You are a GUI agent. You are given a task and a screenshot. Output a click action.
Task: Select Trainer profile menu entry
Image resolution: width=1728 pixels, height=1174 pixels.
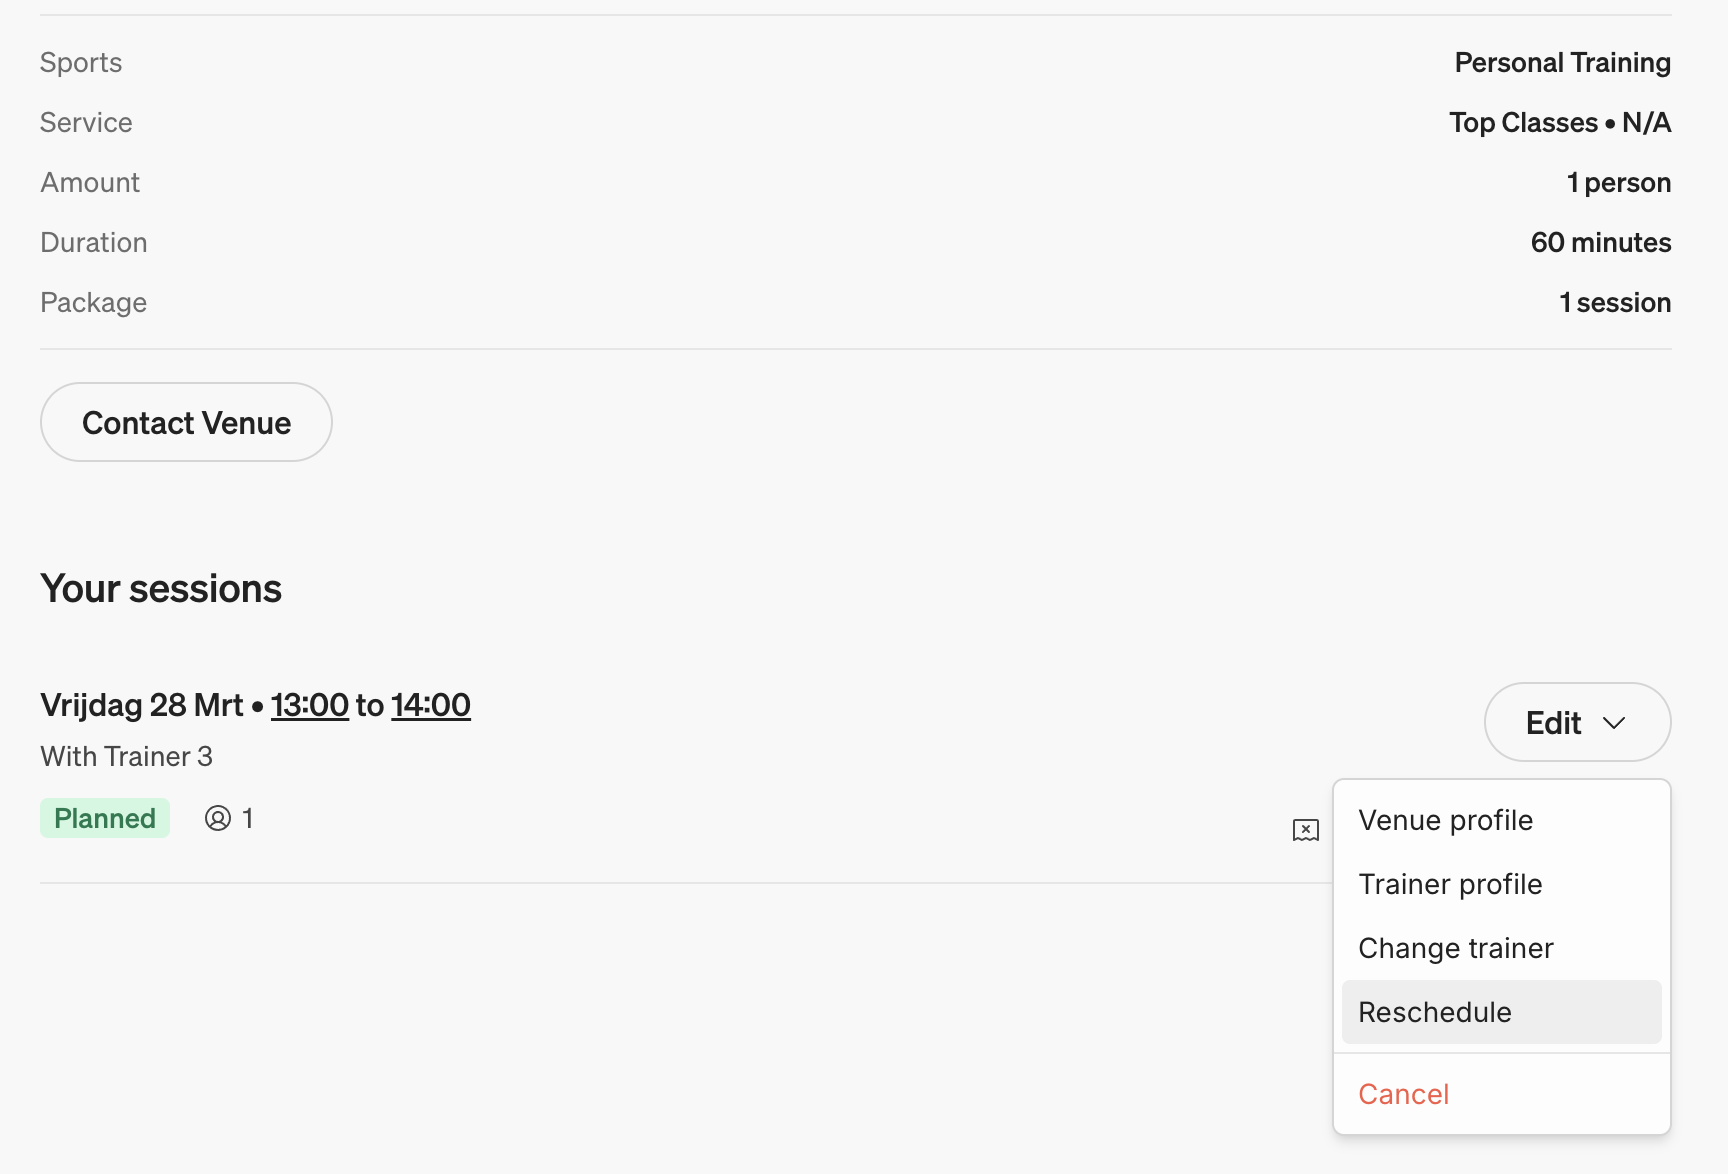point(1450,884)
